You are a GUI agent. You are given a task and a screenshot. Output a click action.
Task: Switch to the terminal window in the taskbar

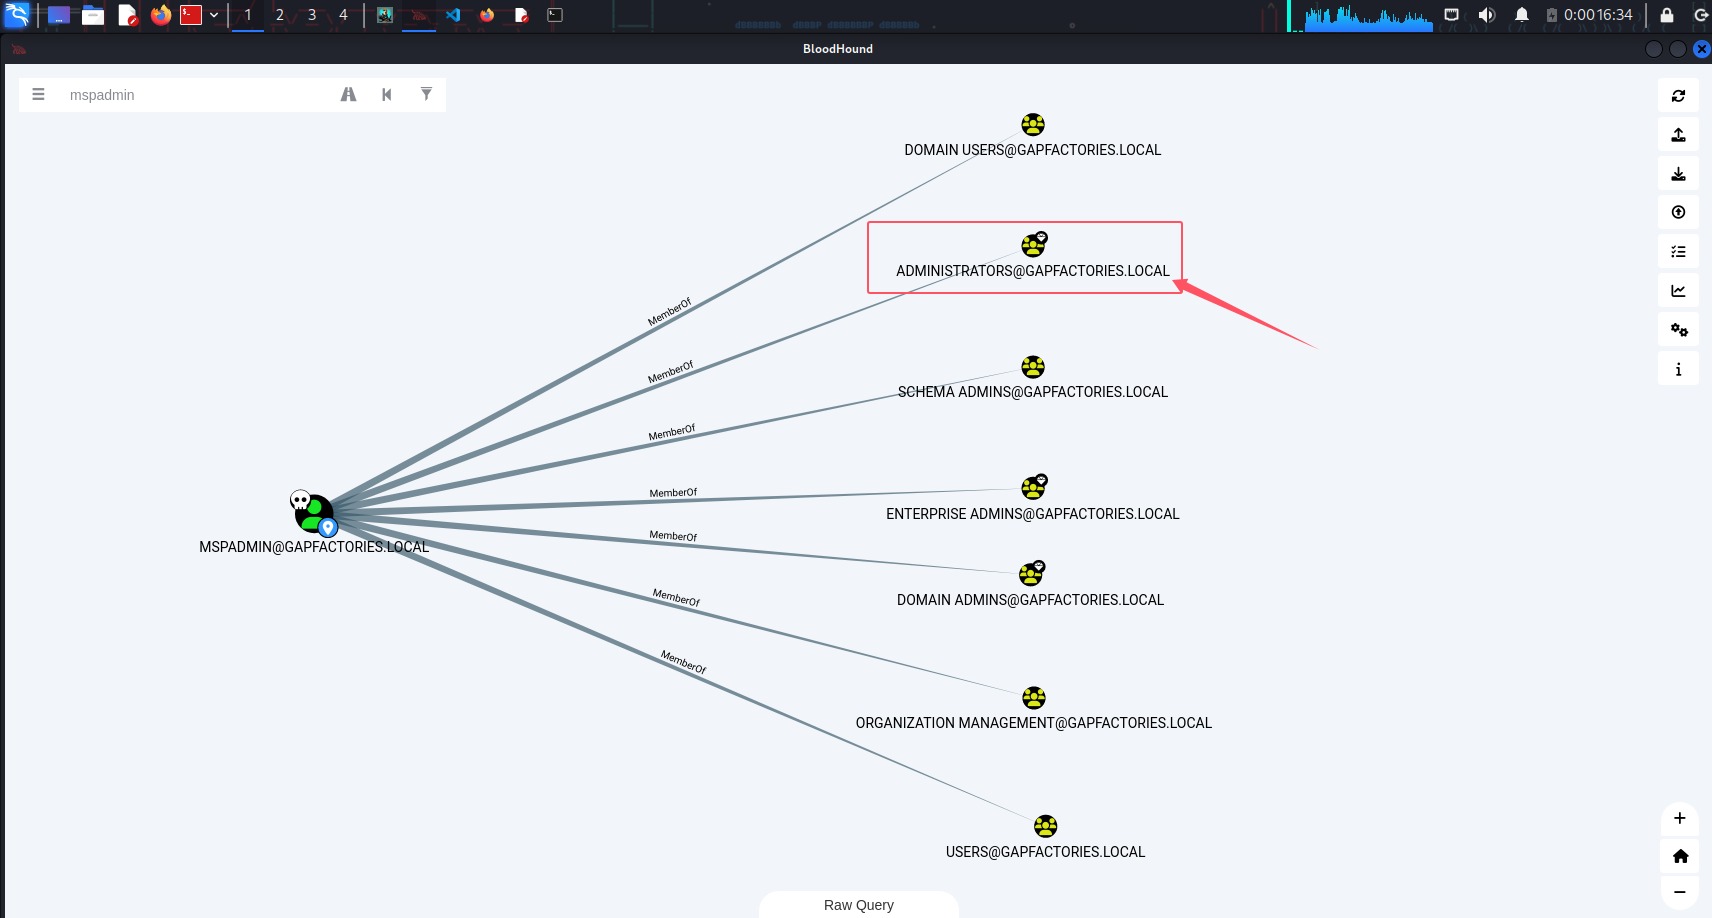555,15
